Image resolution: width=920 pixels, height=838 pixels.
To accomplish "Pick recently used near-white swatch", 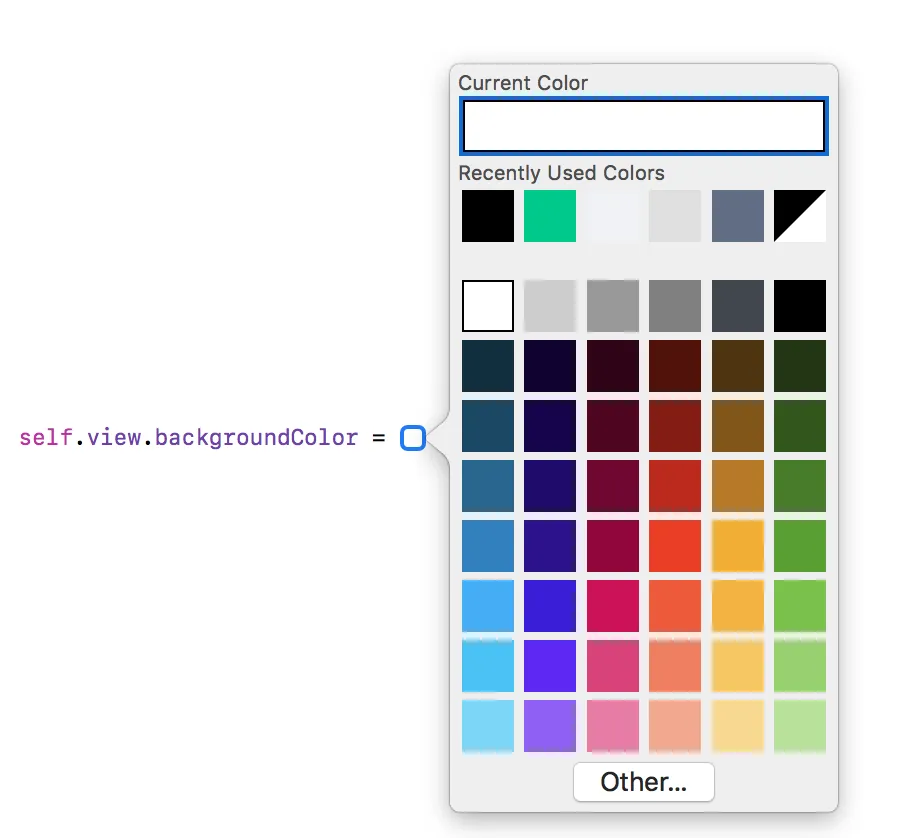I will [x=613, y=216].
